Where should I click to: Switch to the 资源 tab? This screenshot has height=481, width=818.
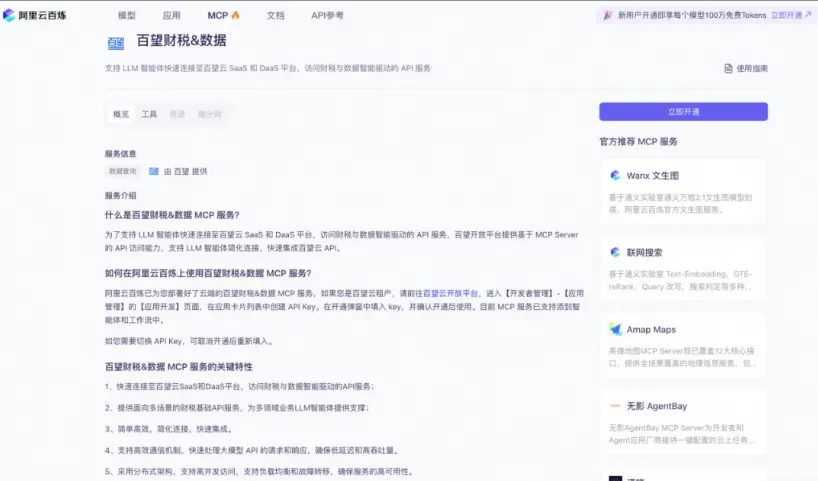click(177, 114)
